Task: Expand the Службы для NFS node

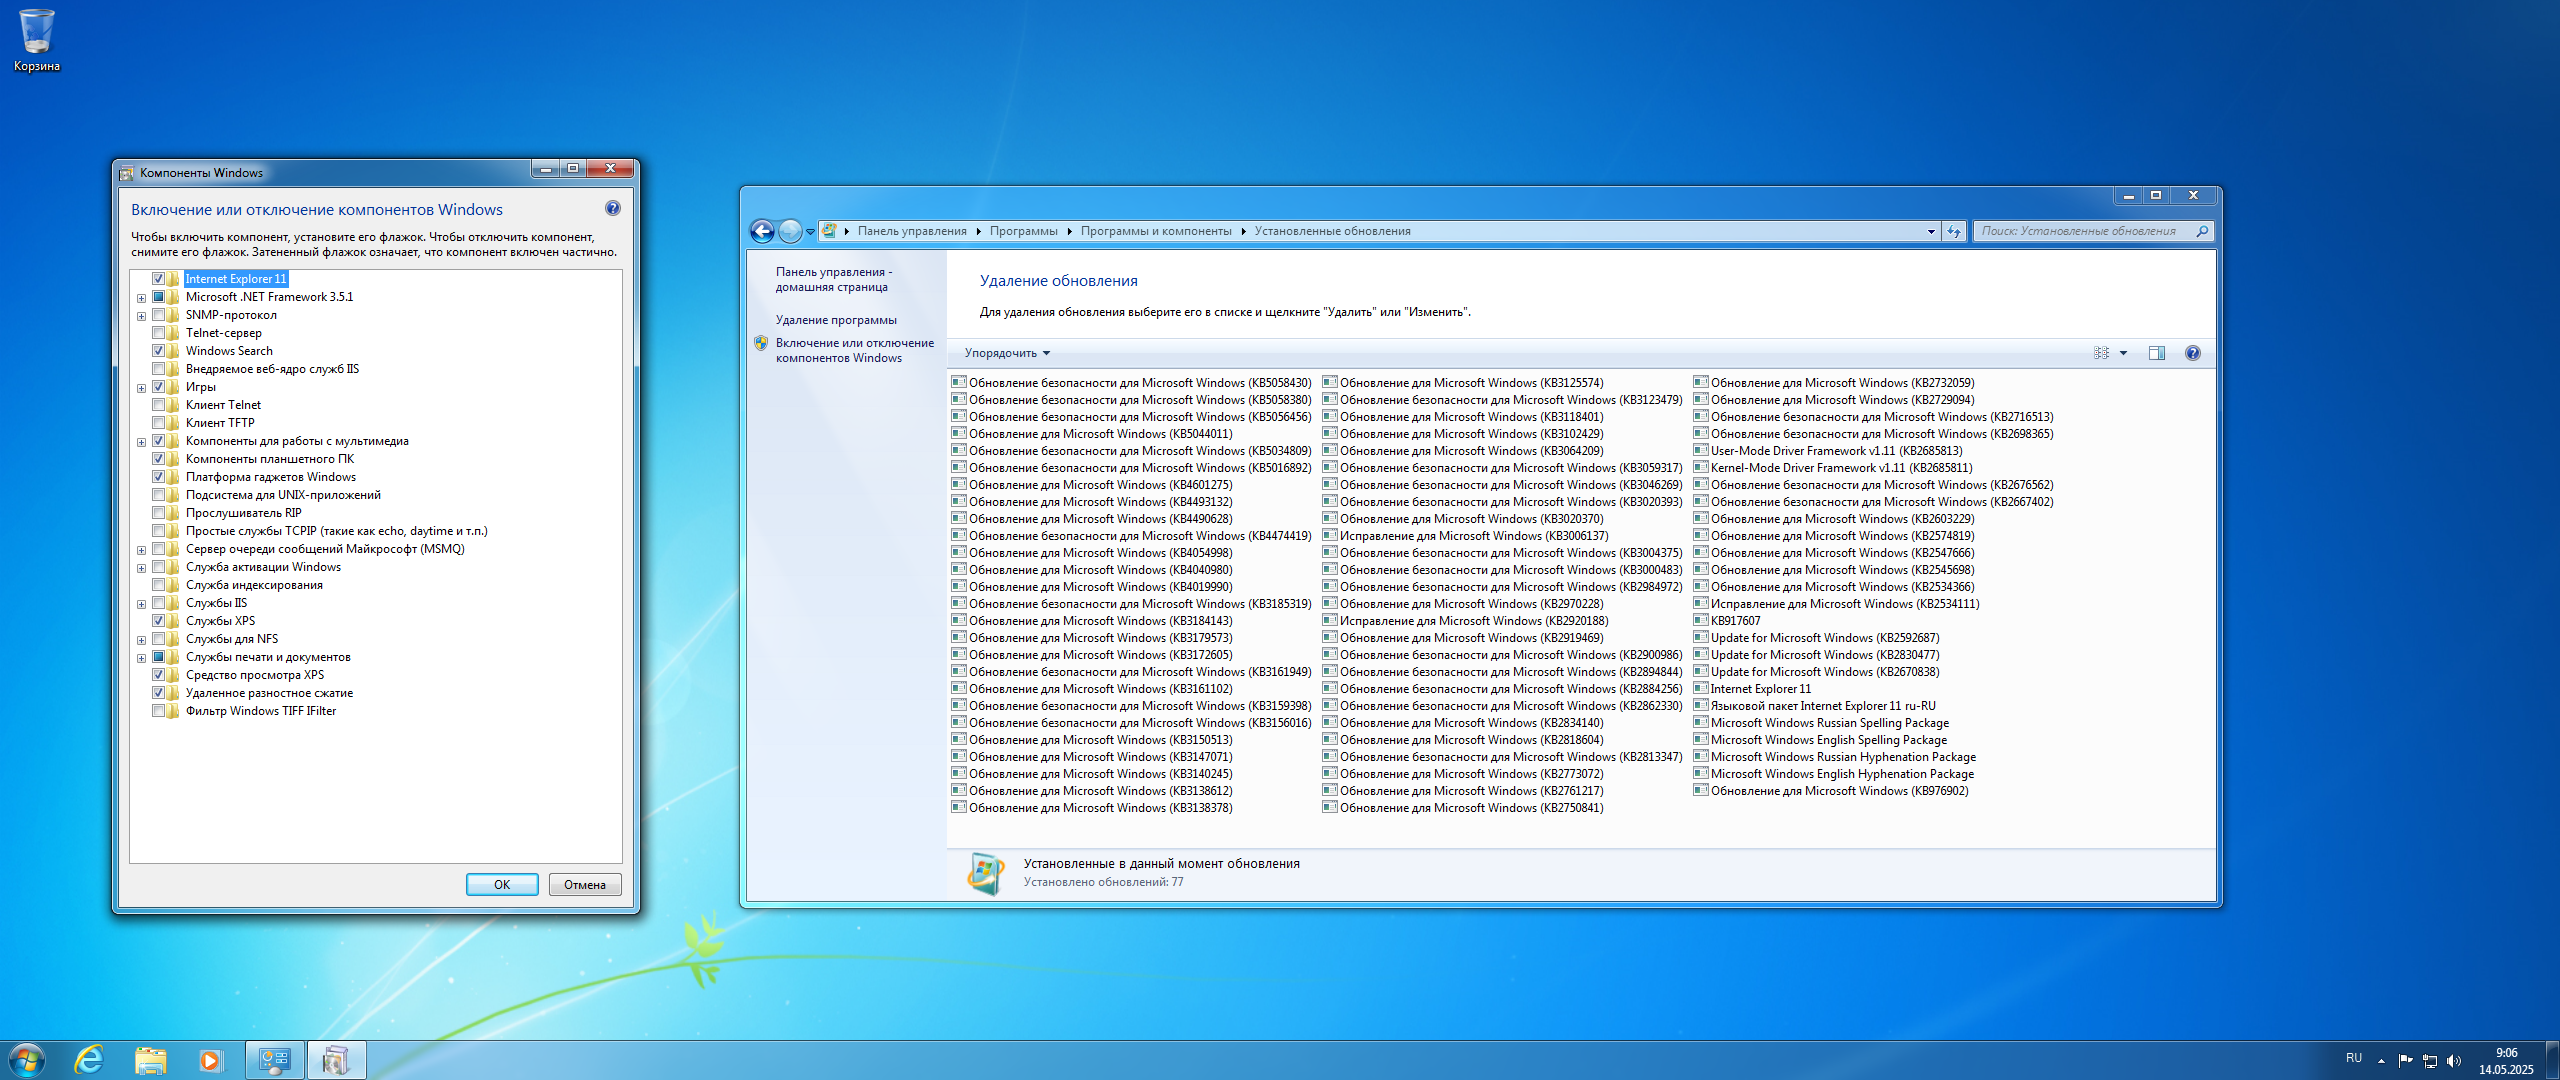Action: (141, 640)
